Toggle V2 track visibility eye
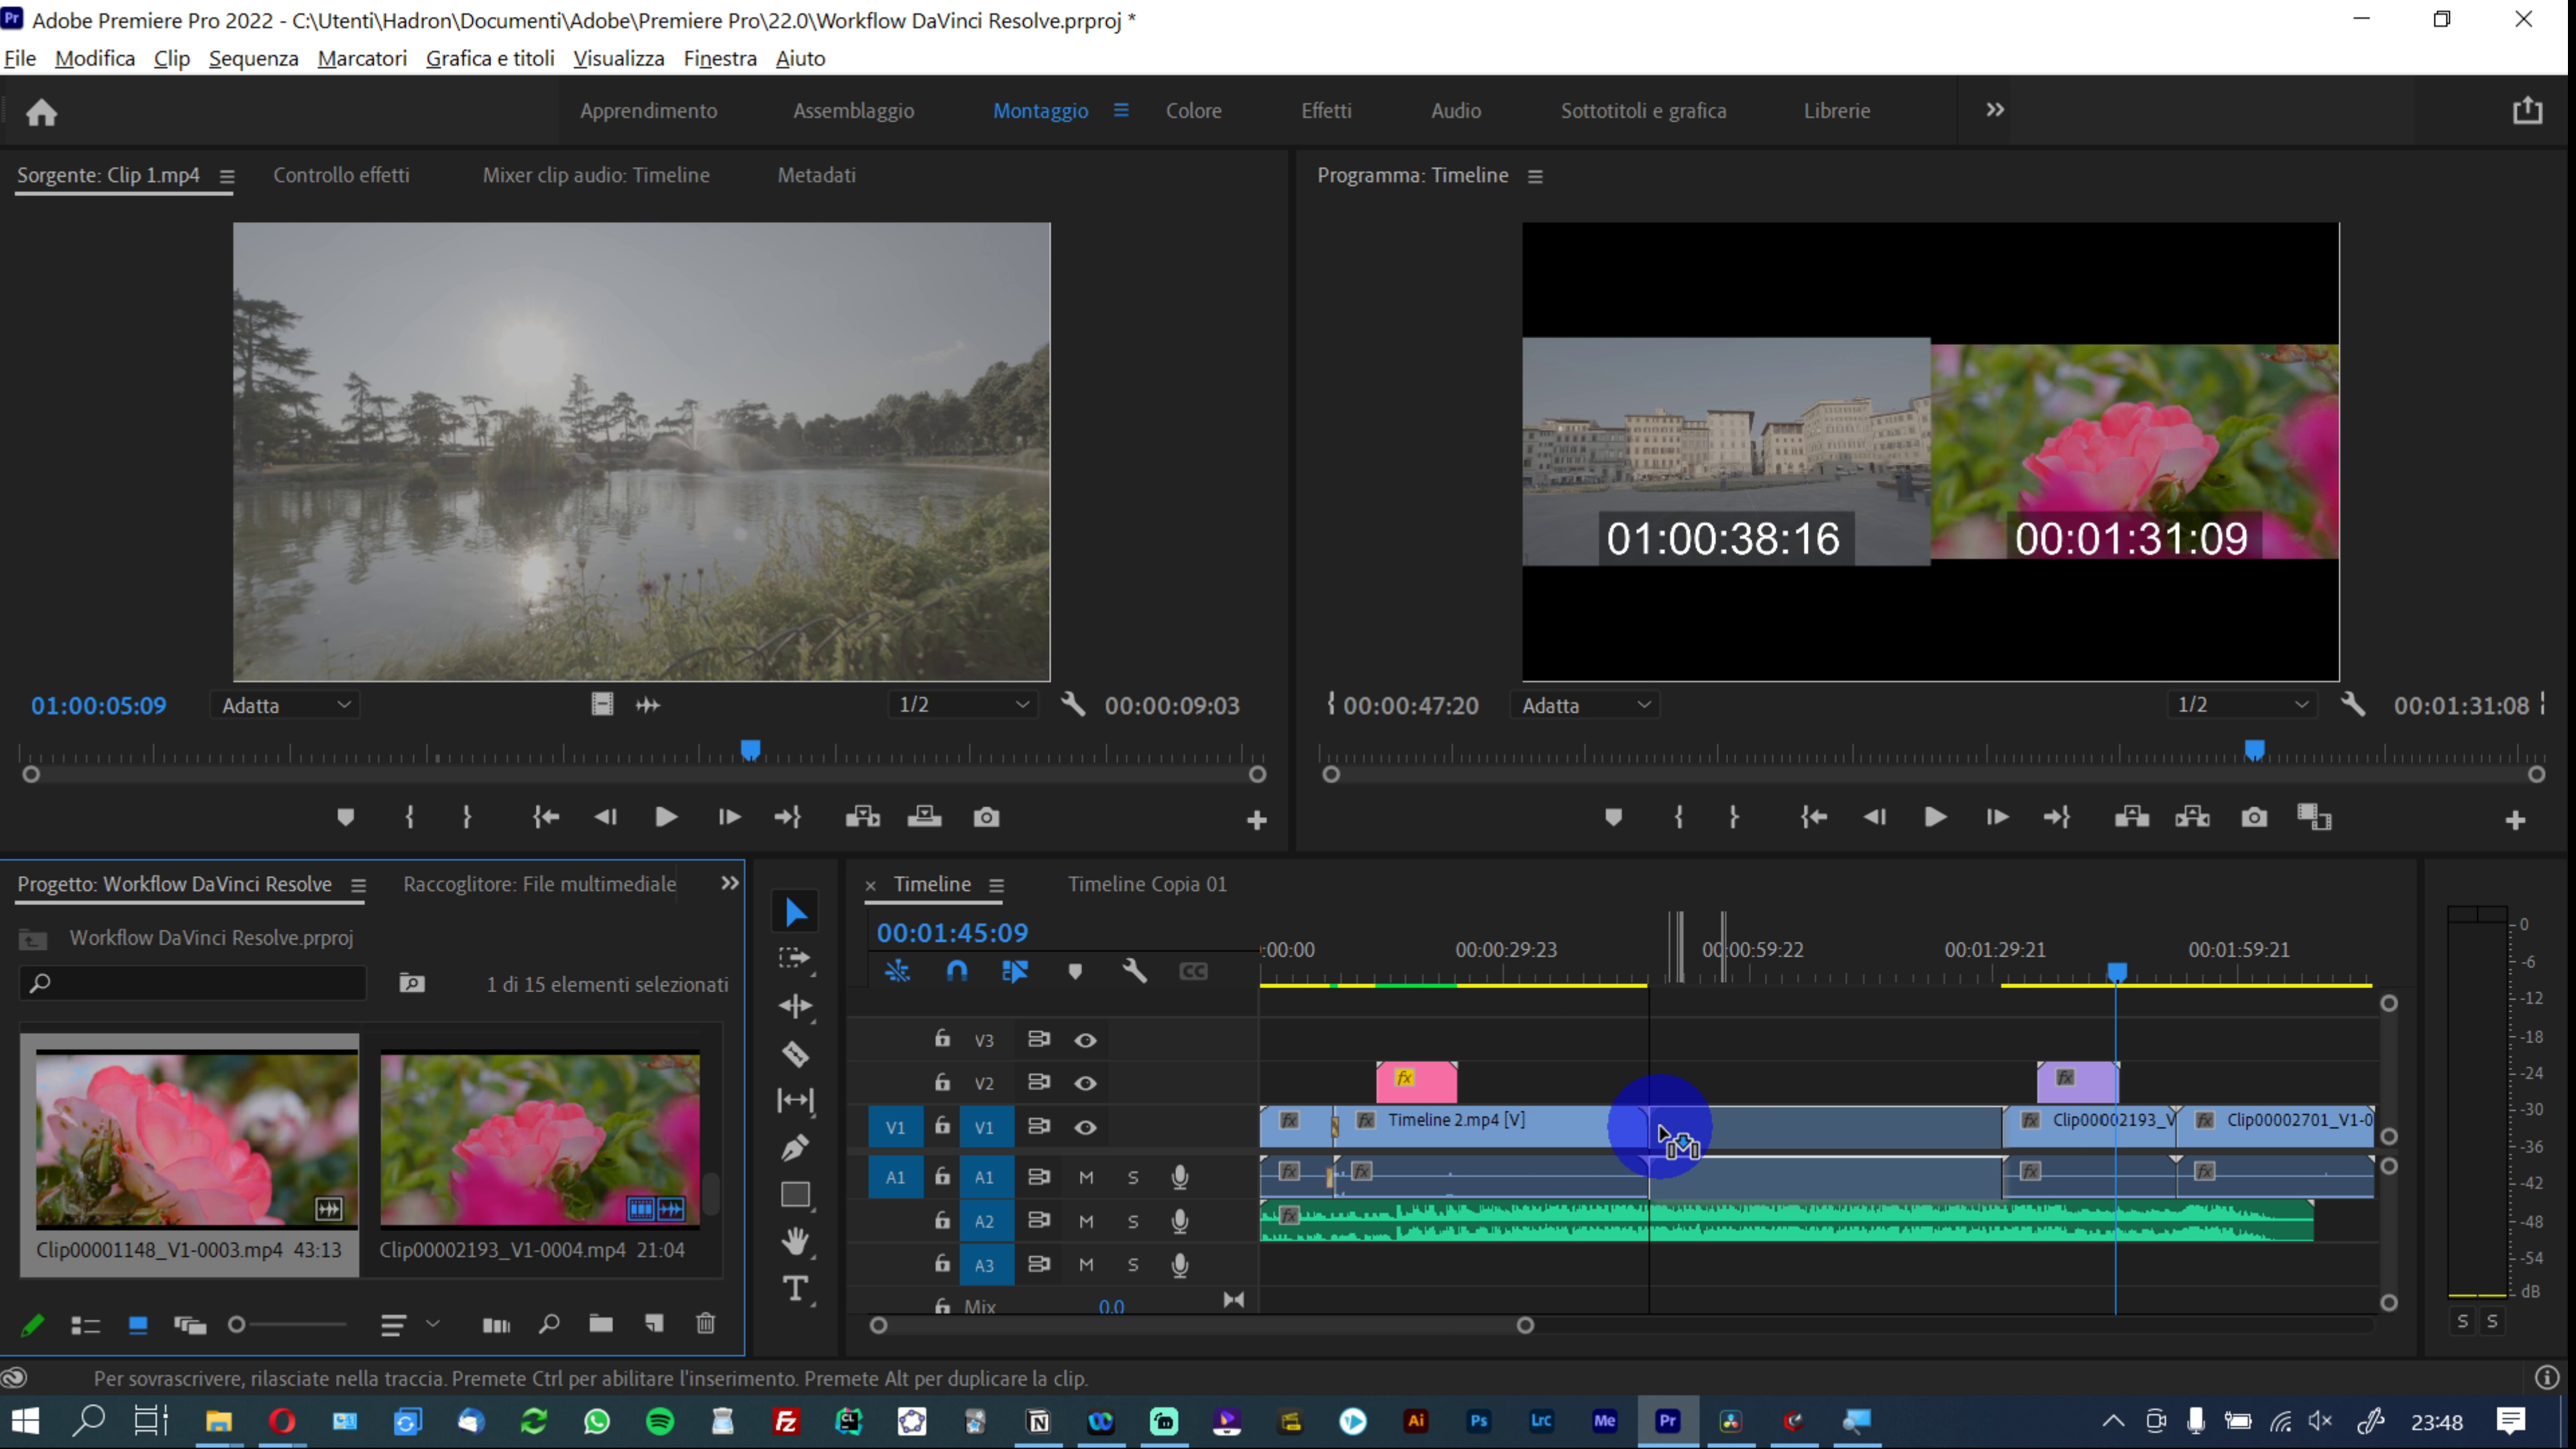The image size is (2576, 1449). [x=1085, y=1083]
